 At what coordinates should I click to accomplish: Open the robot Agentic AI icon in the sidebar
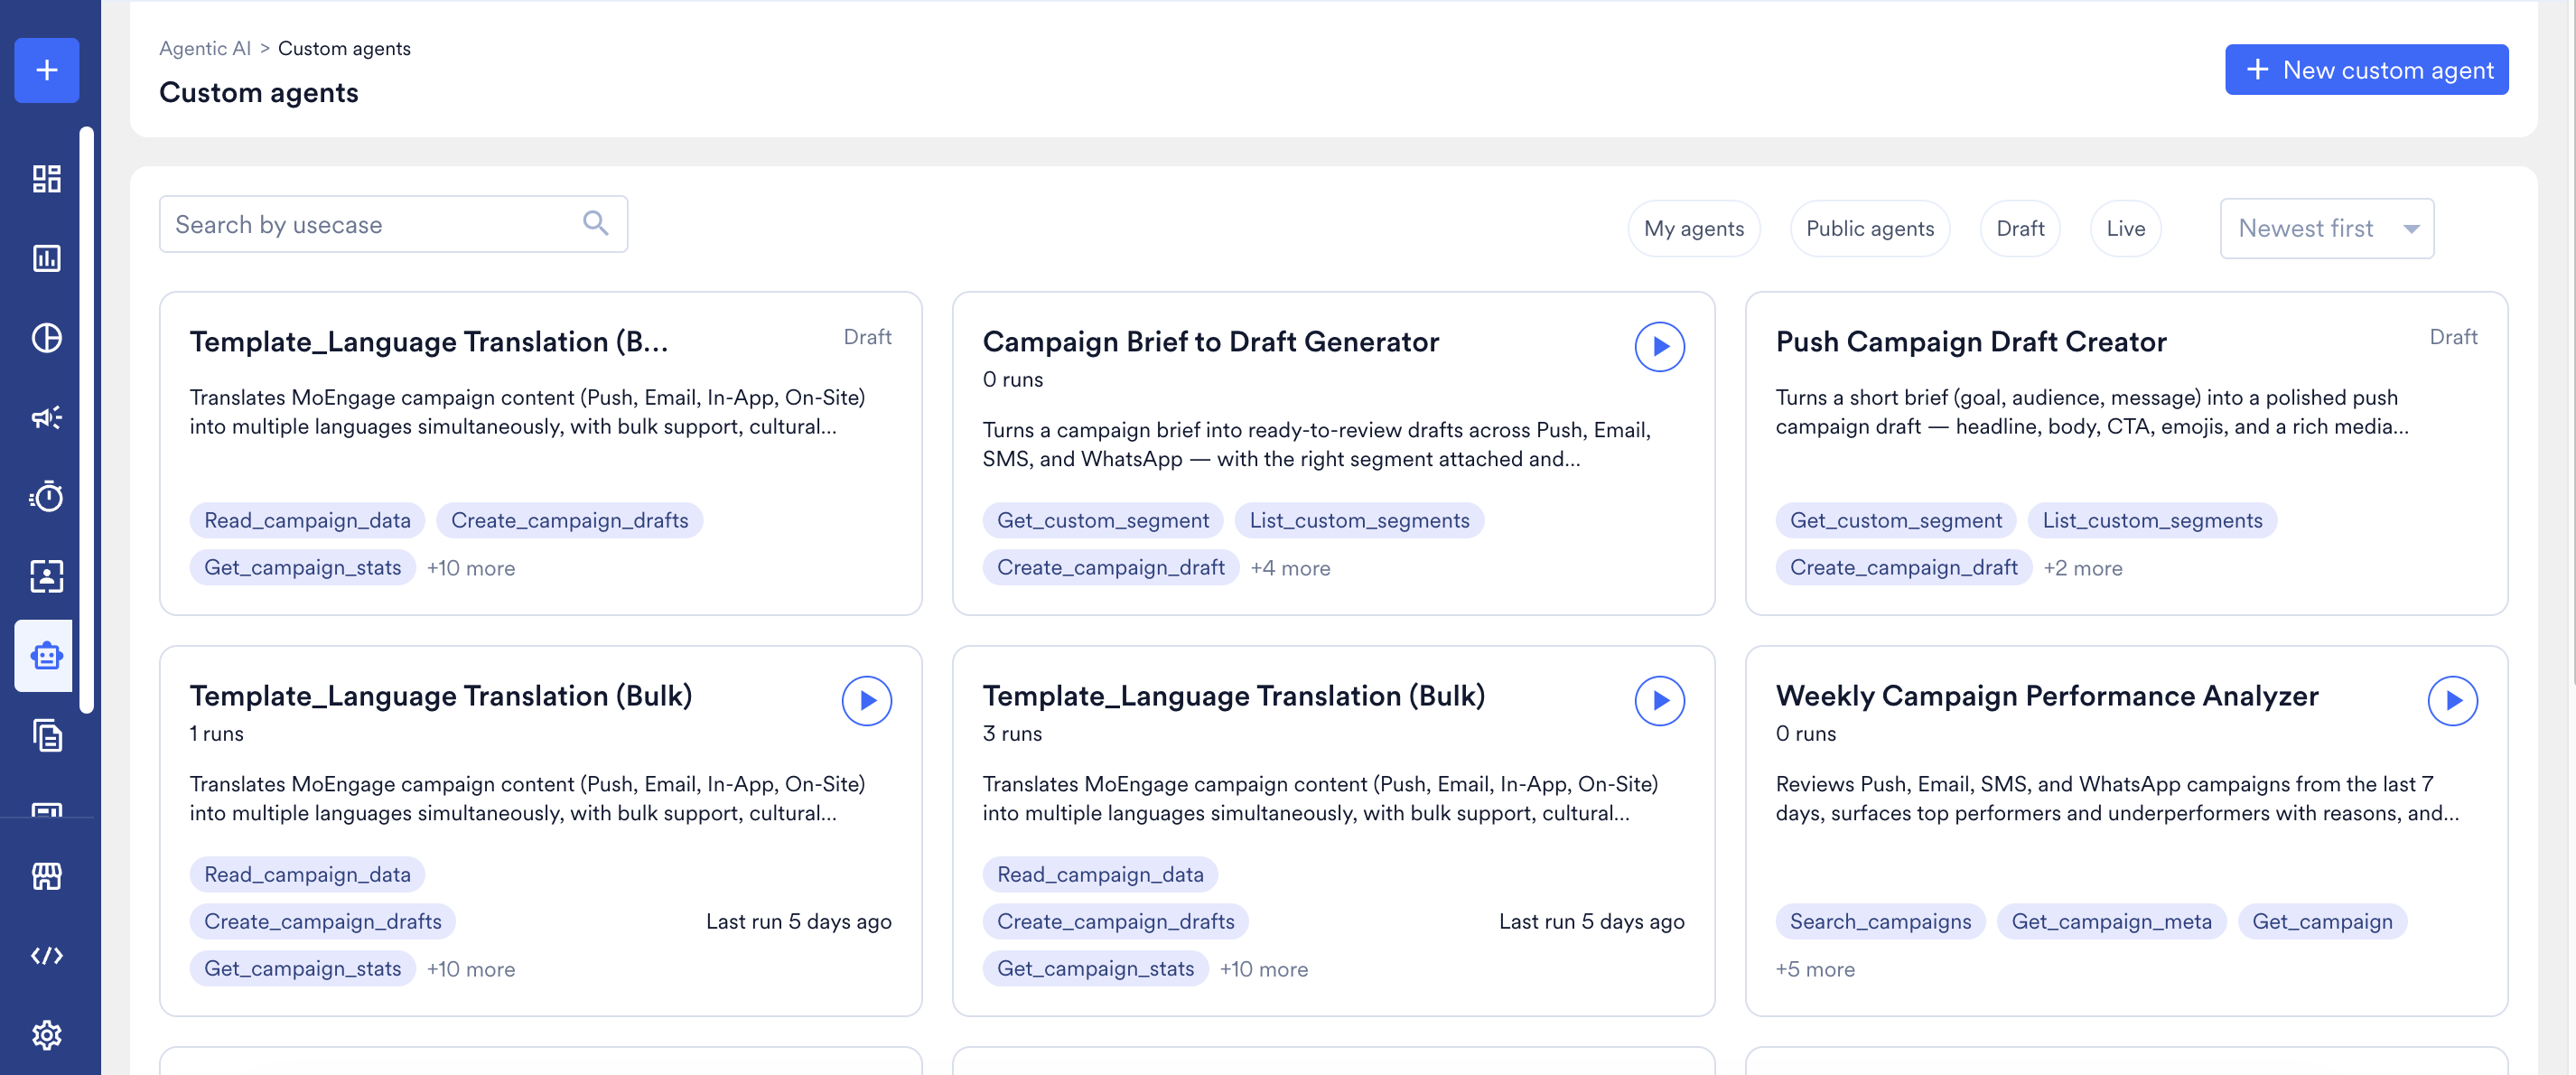[46, 656]
